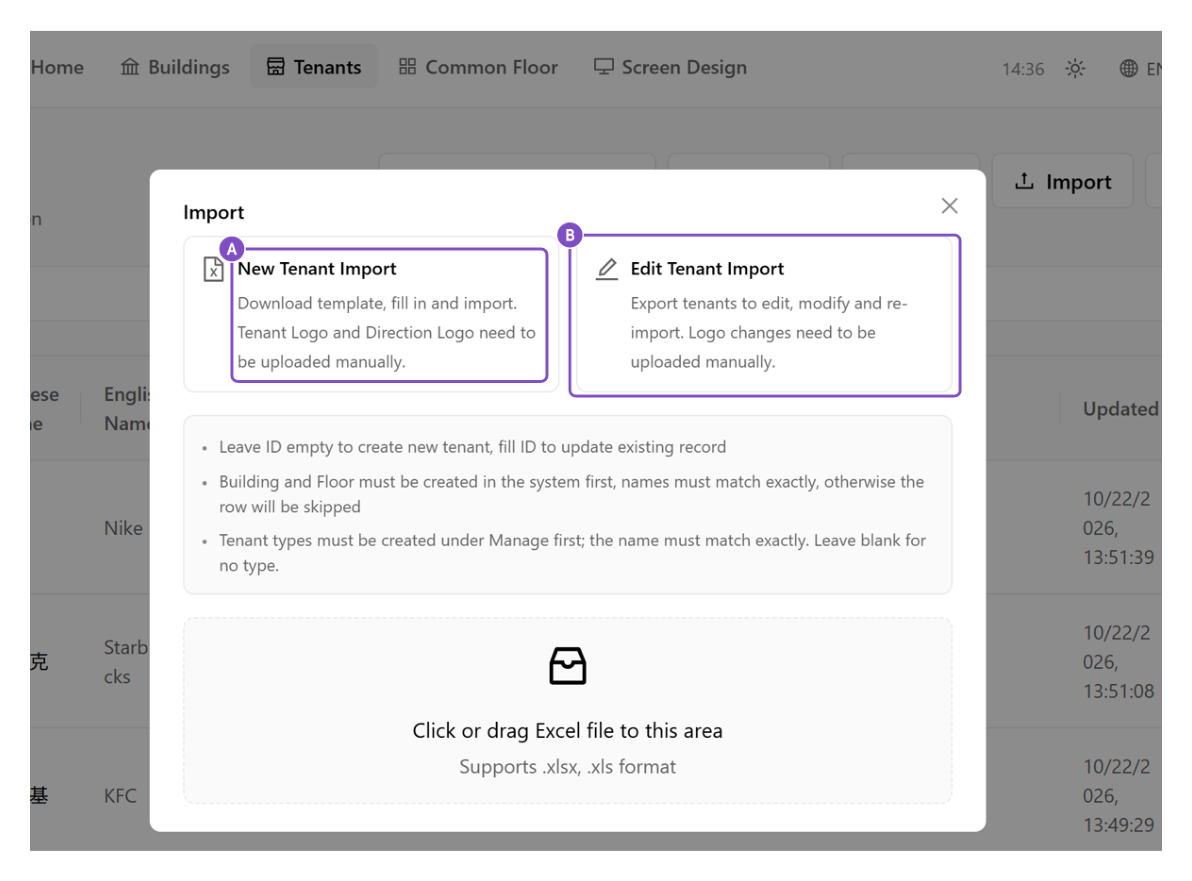
Task: Click the Import button in the toolbar
Action: 1063,182
